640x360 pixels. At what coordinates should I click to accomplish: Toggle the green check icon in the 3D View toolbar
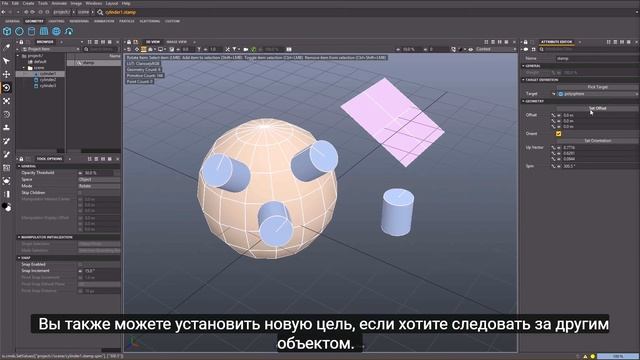point(253,49)
